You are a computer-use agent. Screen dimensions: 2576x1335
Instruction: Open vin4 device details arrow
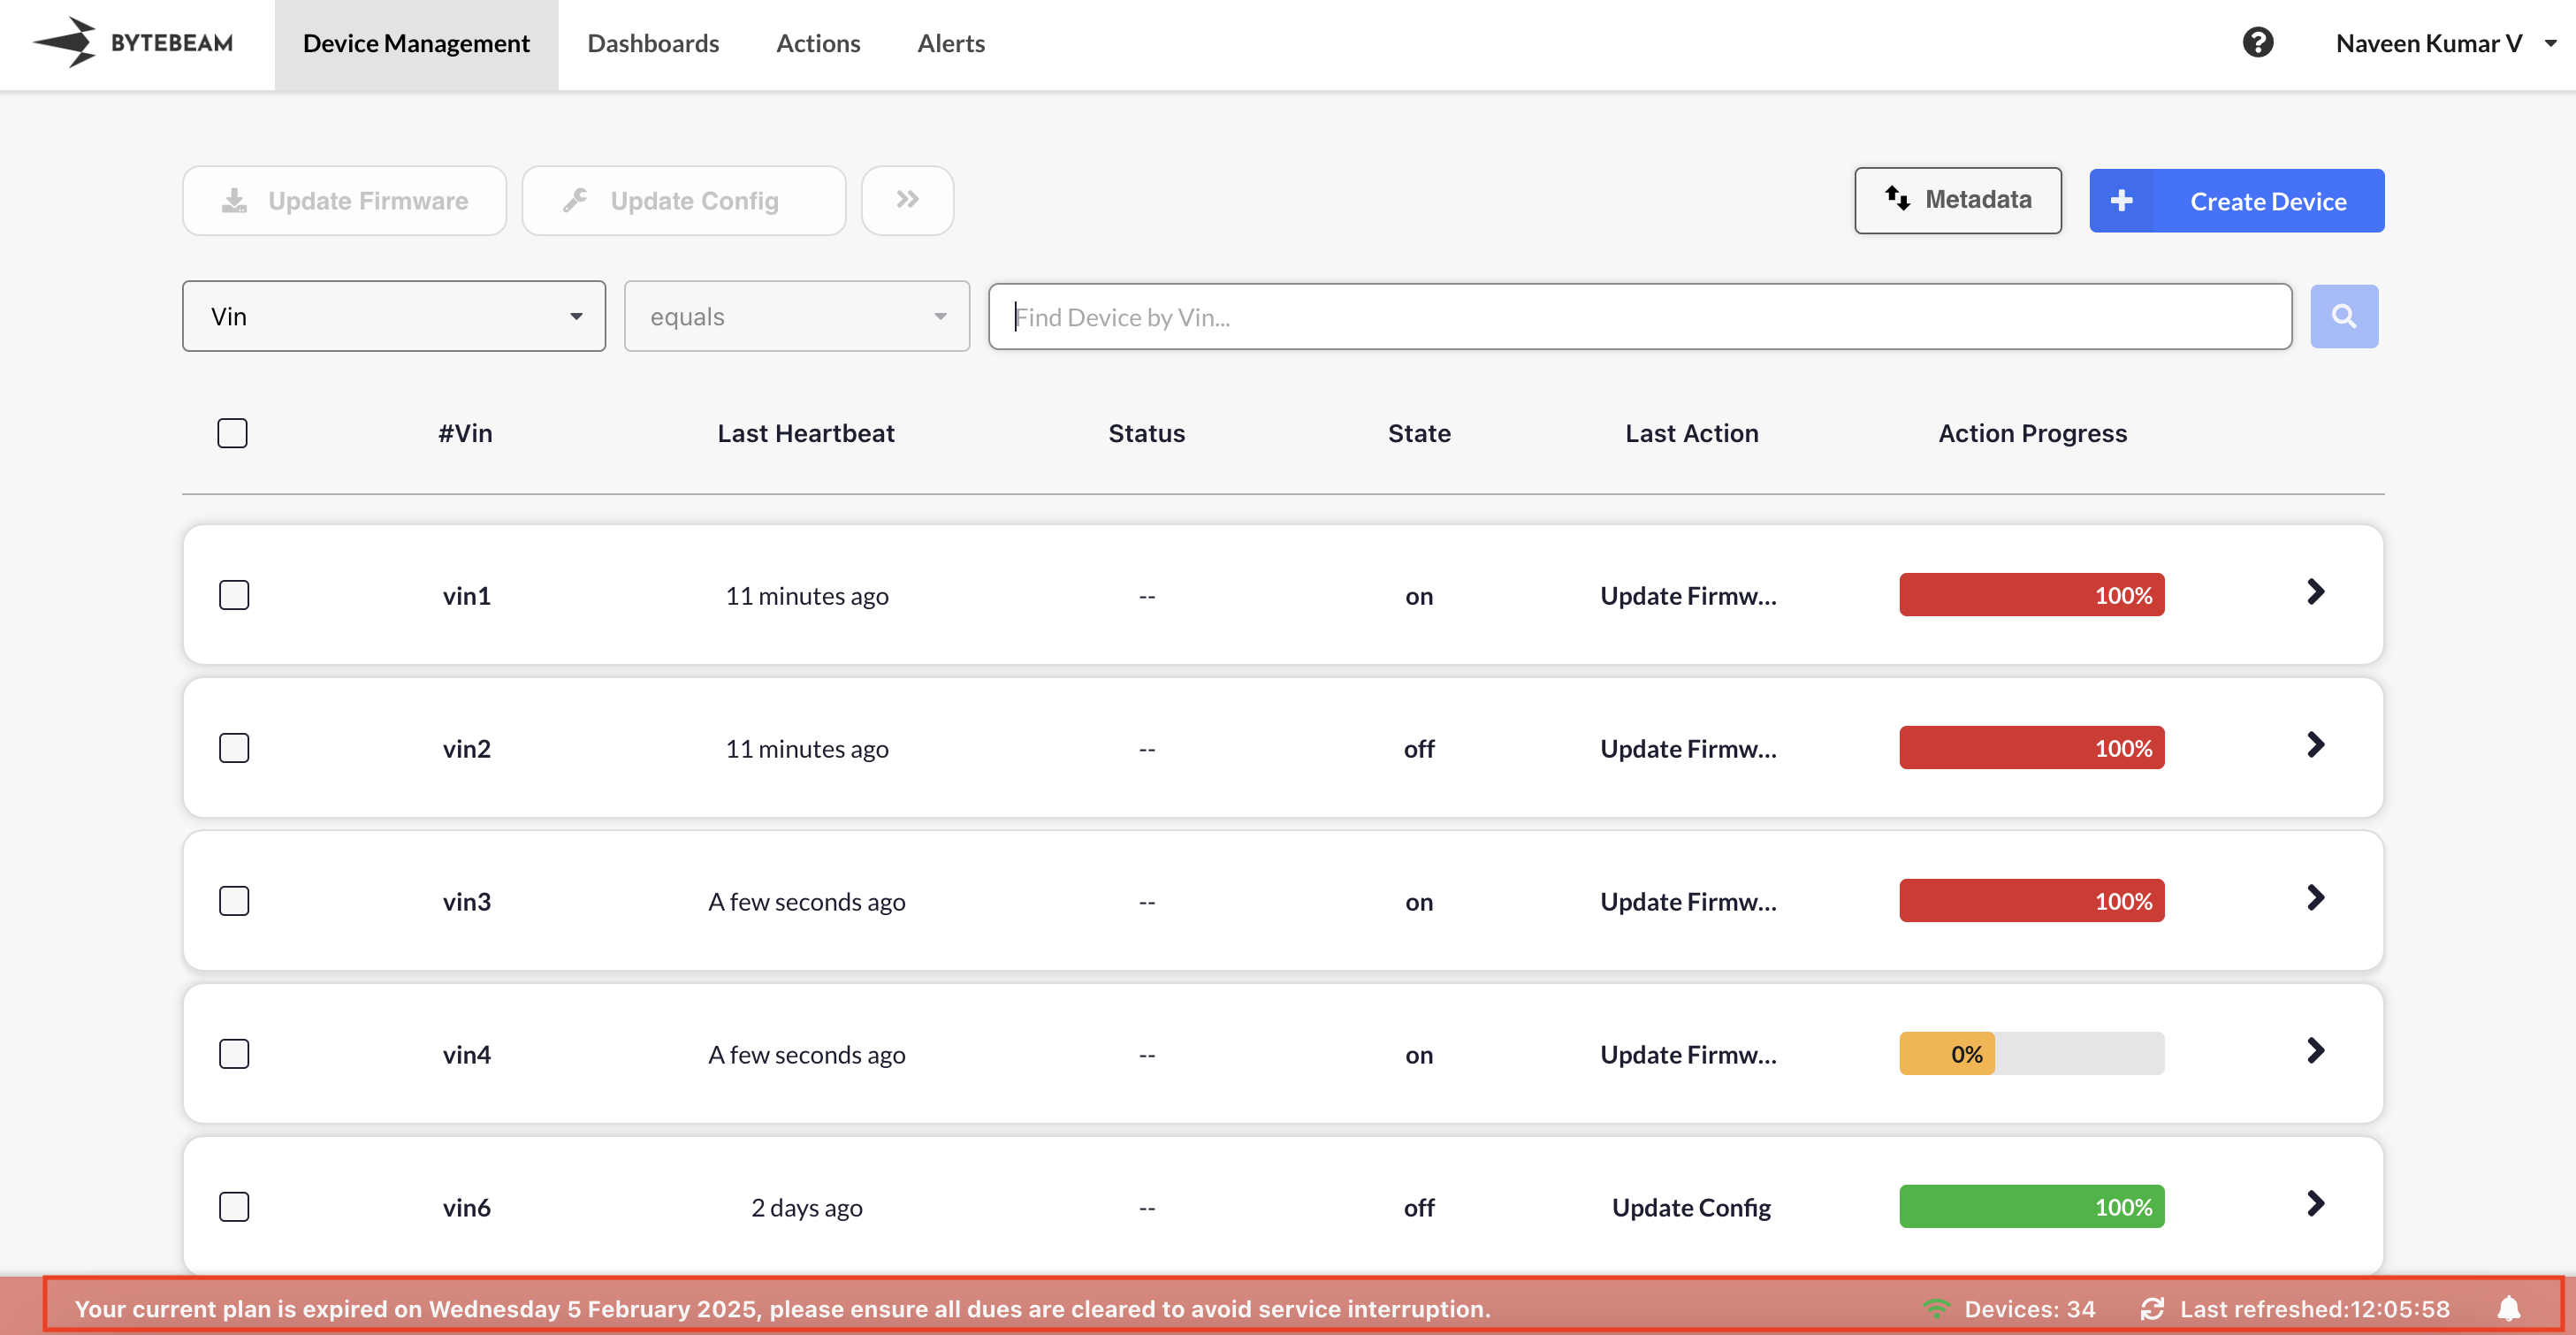click(2315, 1051)
